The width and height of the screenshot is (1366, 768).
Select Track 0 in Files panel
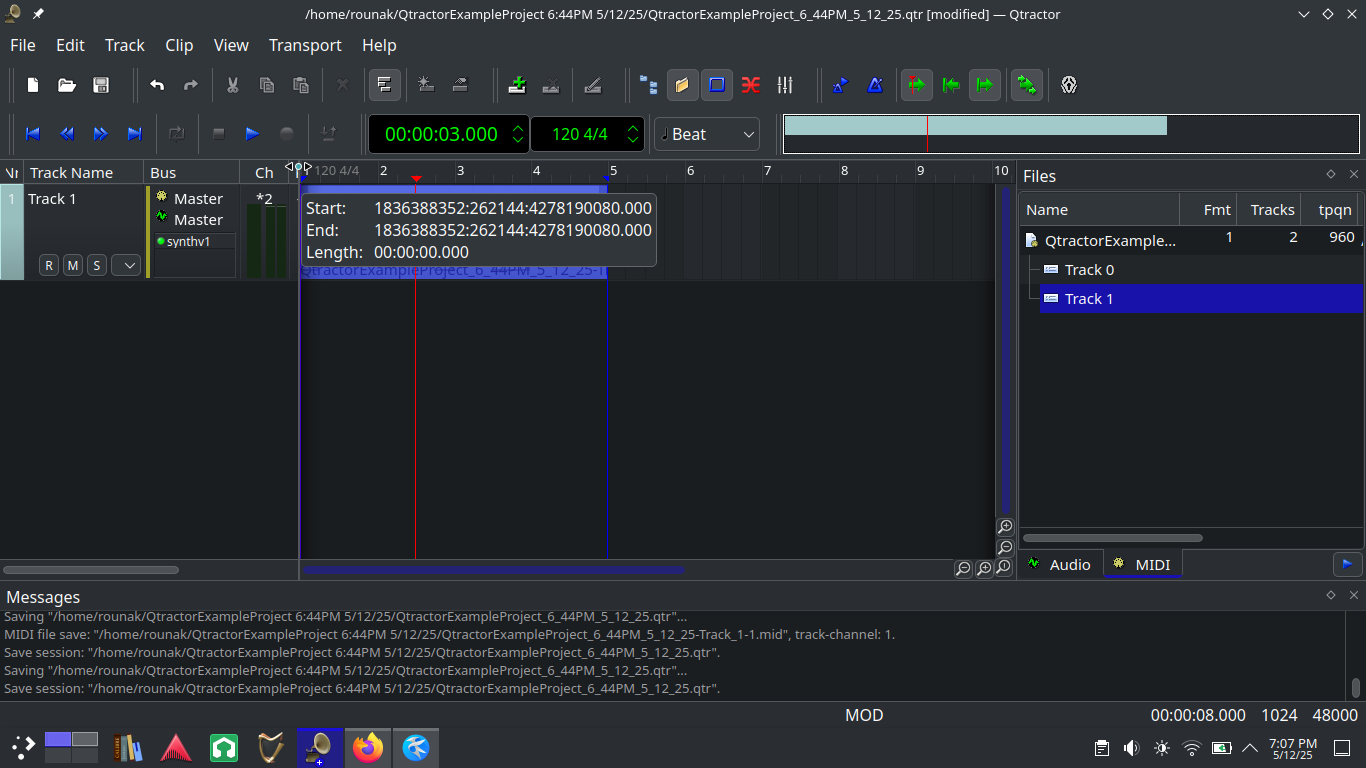1089,270
